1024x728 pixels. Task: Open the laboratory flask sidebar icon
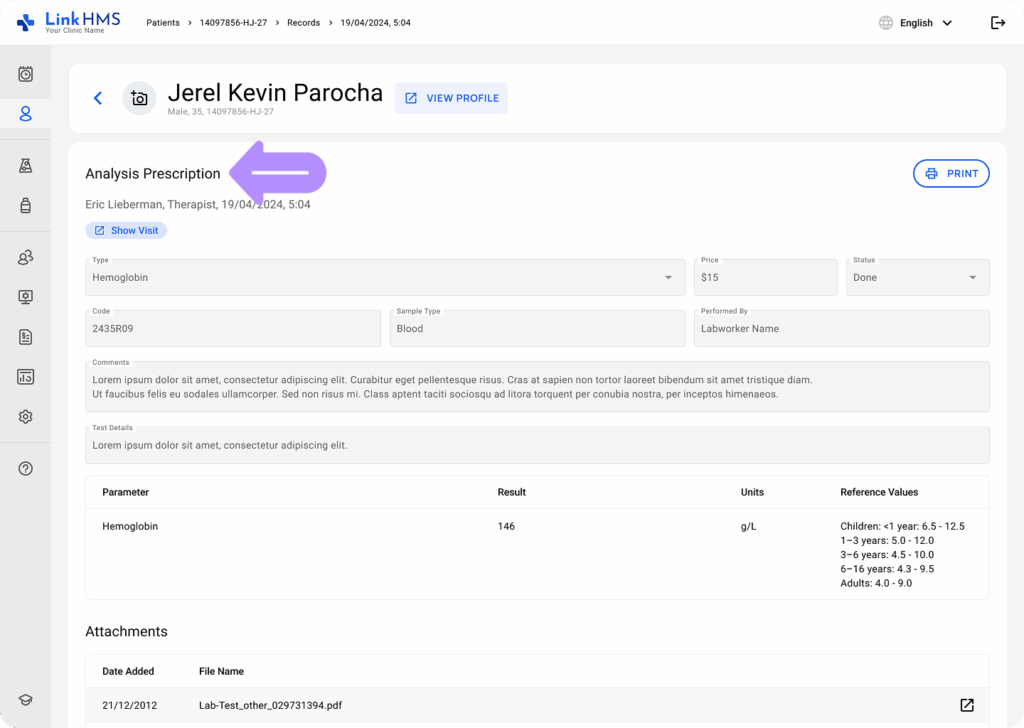pyautogui.click(x=25, y=166)
